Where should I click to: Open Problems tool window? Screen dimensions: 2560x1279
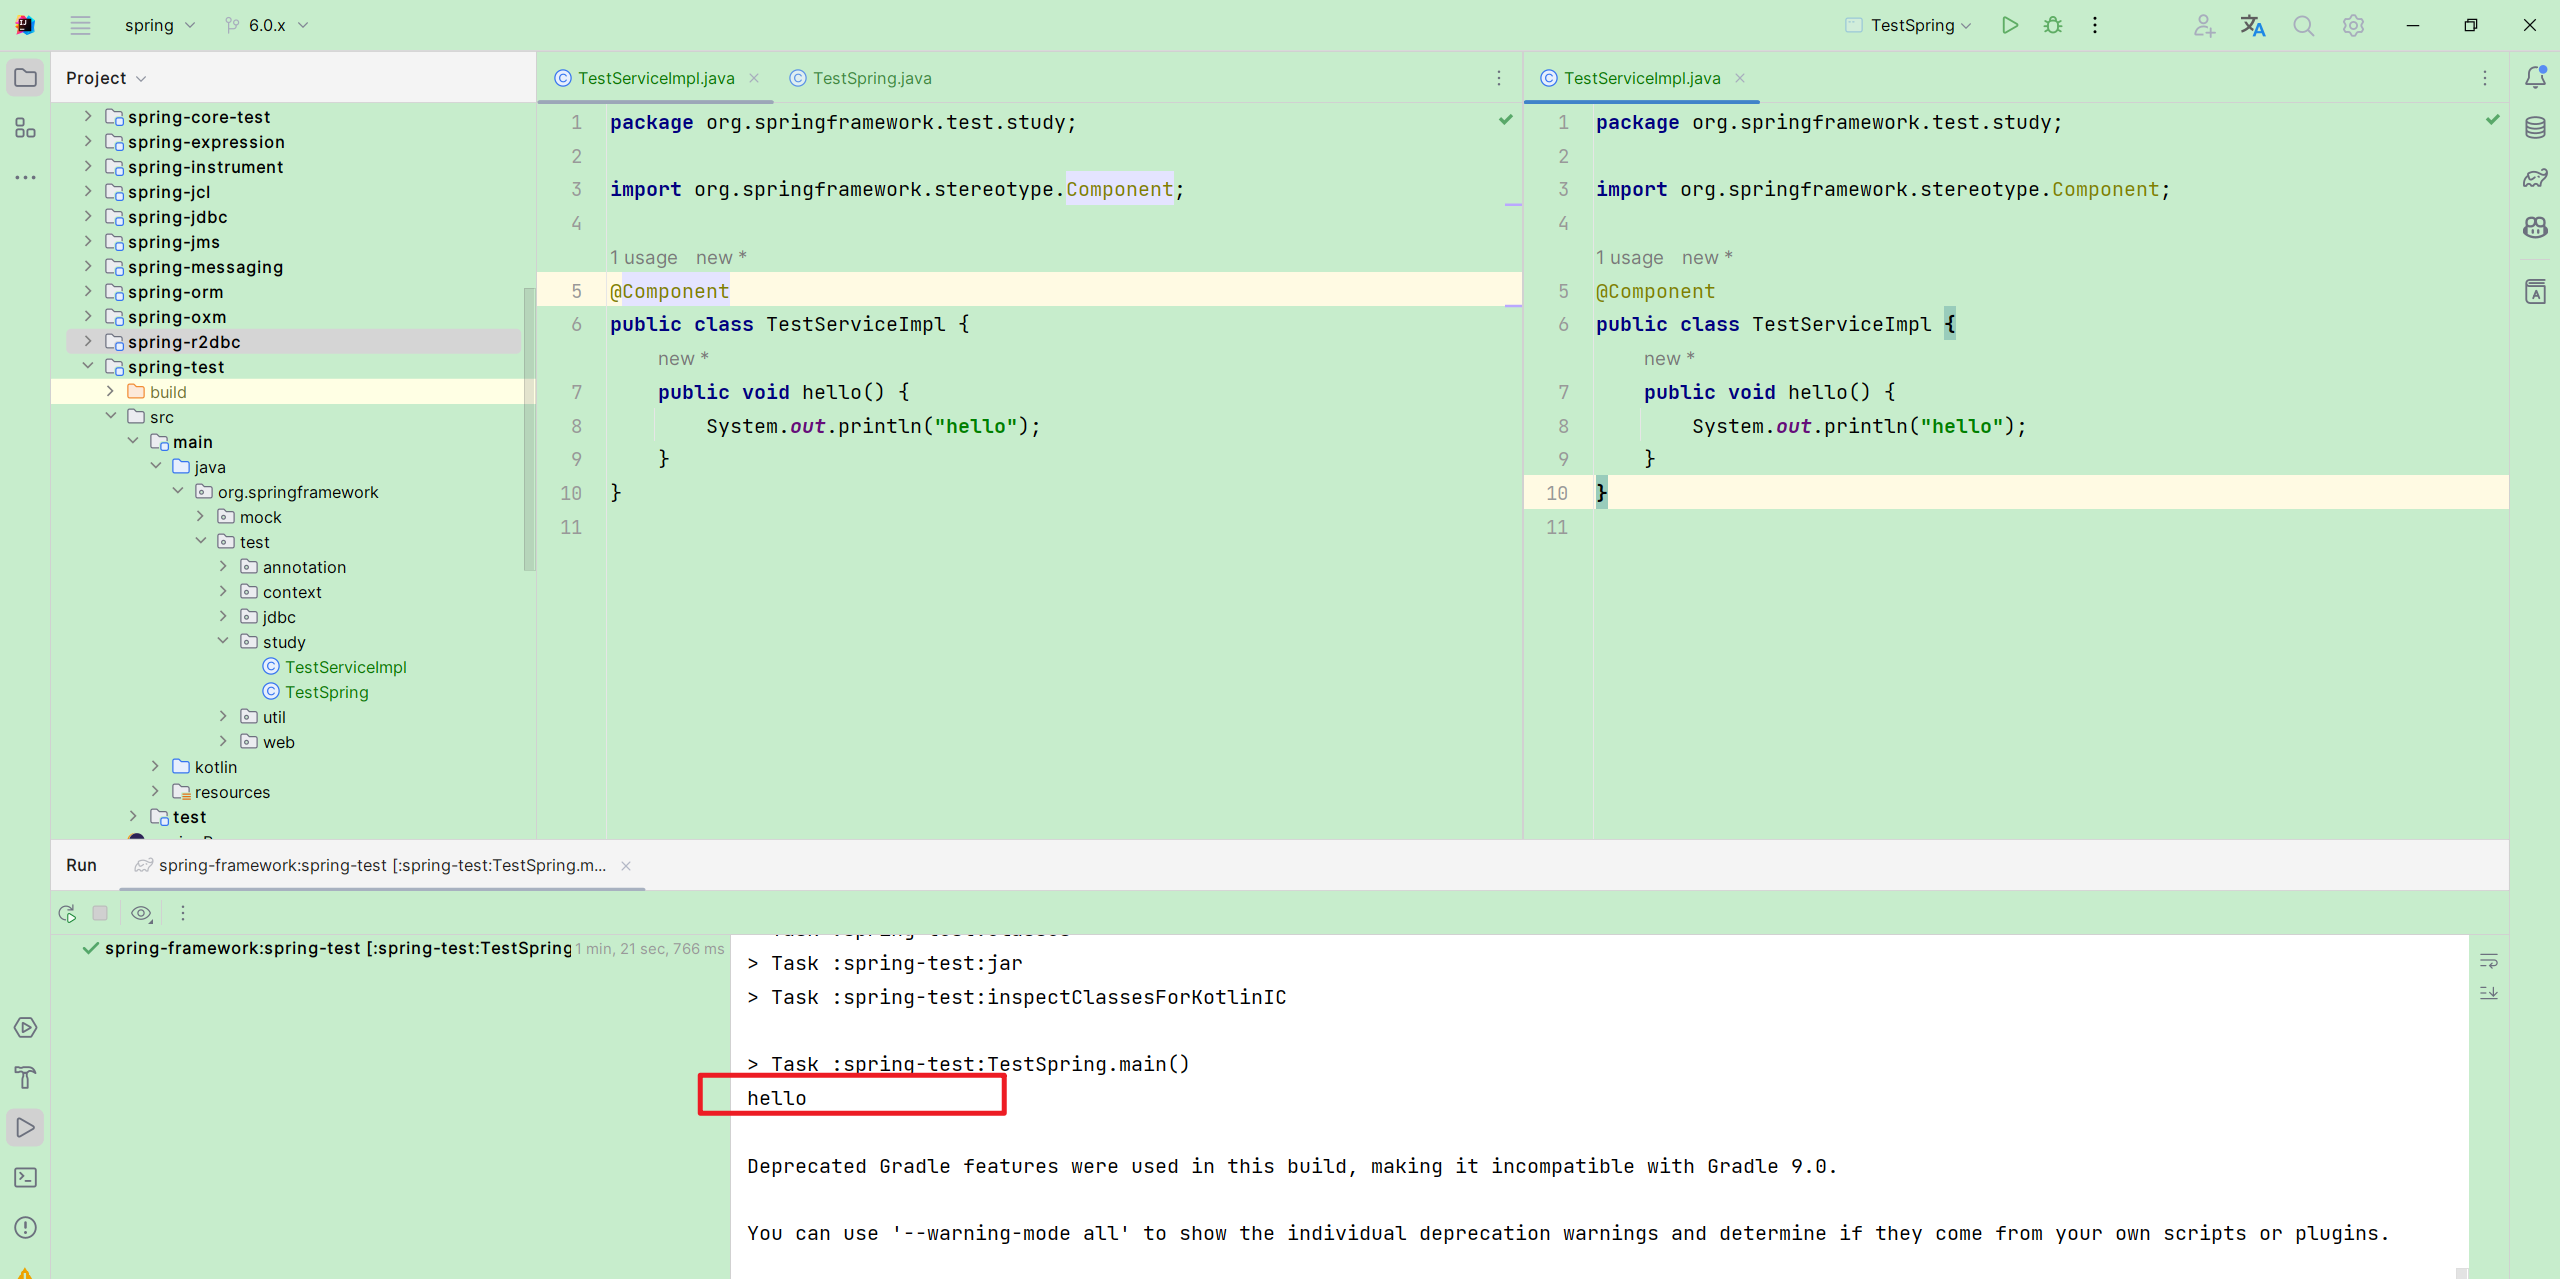26,1228
